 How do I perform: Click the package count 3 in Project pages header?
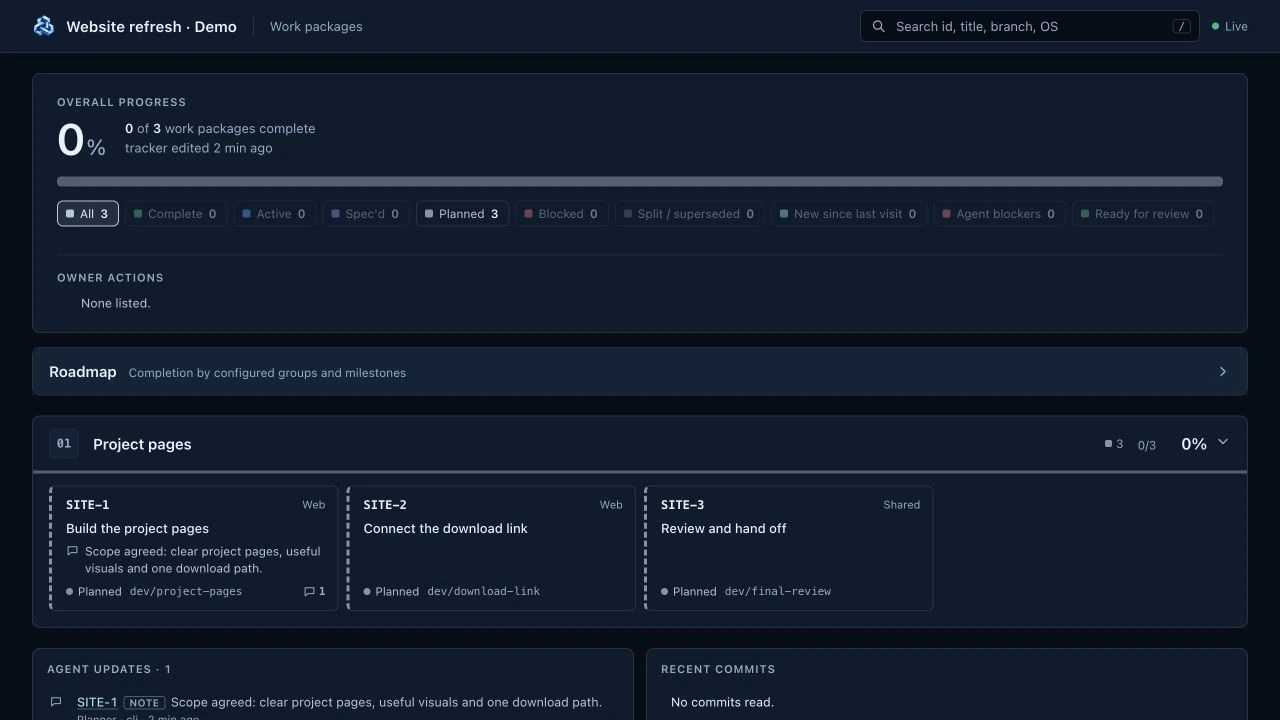tap(1114, 444)
